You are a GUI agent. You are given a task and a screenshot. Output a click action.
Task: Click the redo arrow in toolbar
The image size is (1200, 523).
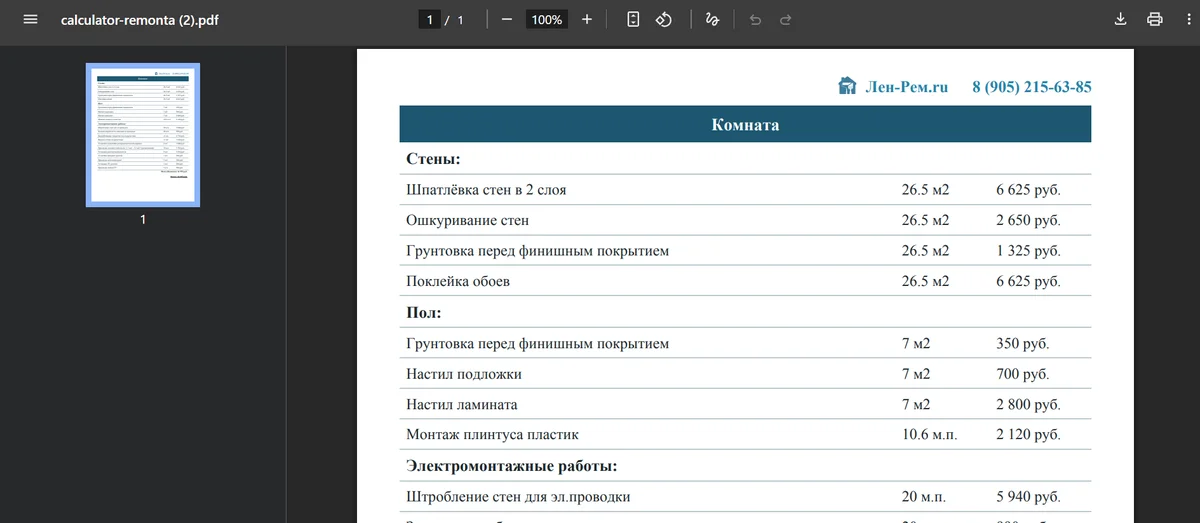(x=785, y=20)
